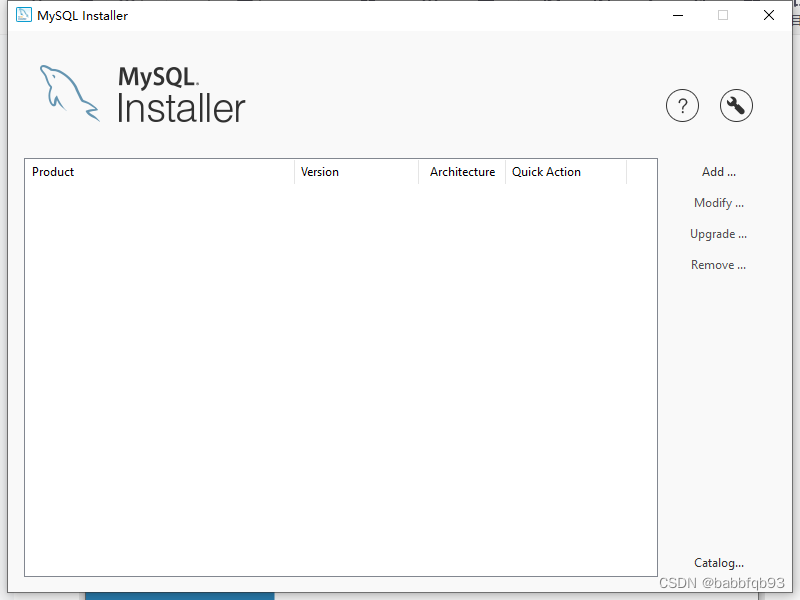Click the Upgrade ... button
The height and width of the screenshot is (600, 800).
click(x=718, y=234)
